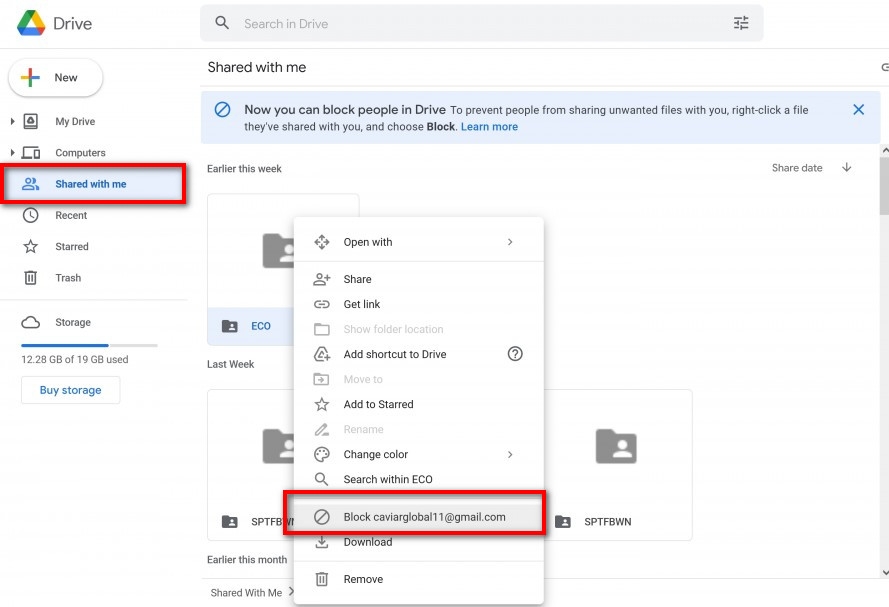The width and height of the screenshot is (889, 607).
Task: Click the 12.28 GB of 19 GB used text
Action: point(75,359)
